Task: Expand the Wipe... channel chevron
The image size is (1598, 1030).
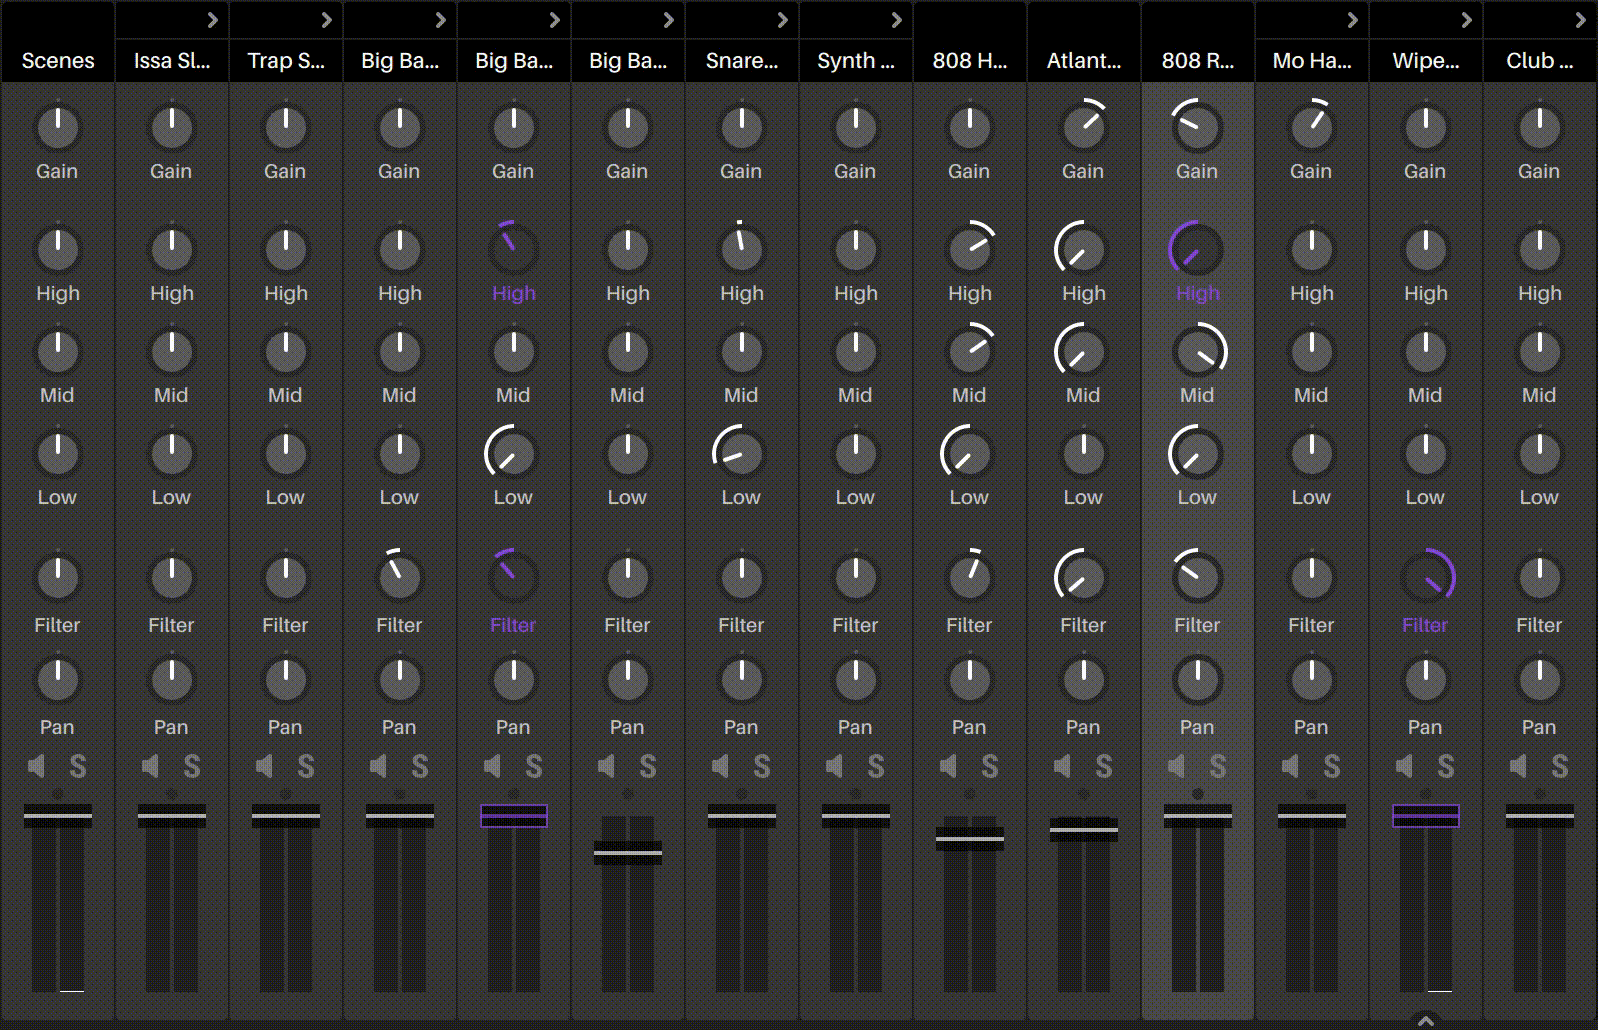Action: coord(1466,20)
